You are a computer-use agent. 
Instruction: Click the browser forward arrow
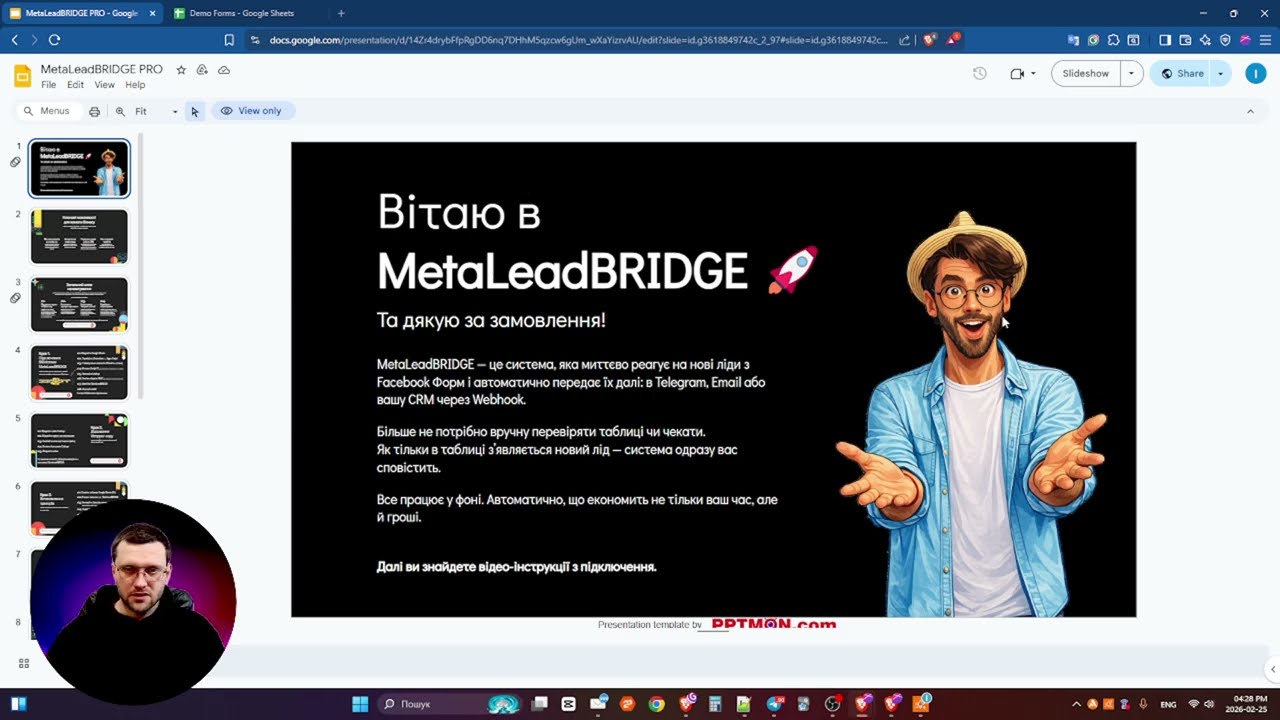coord(34,40)
